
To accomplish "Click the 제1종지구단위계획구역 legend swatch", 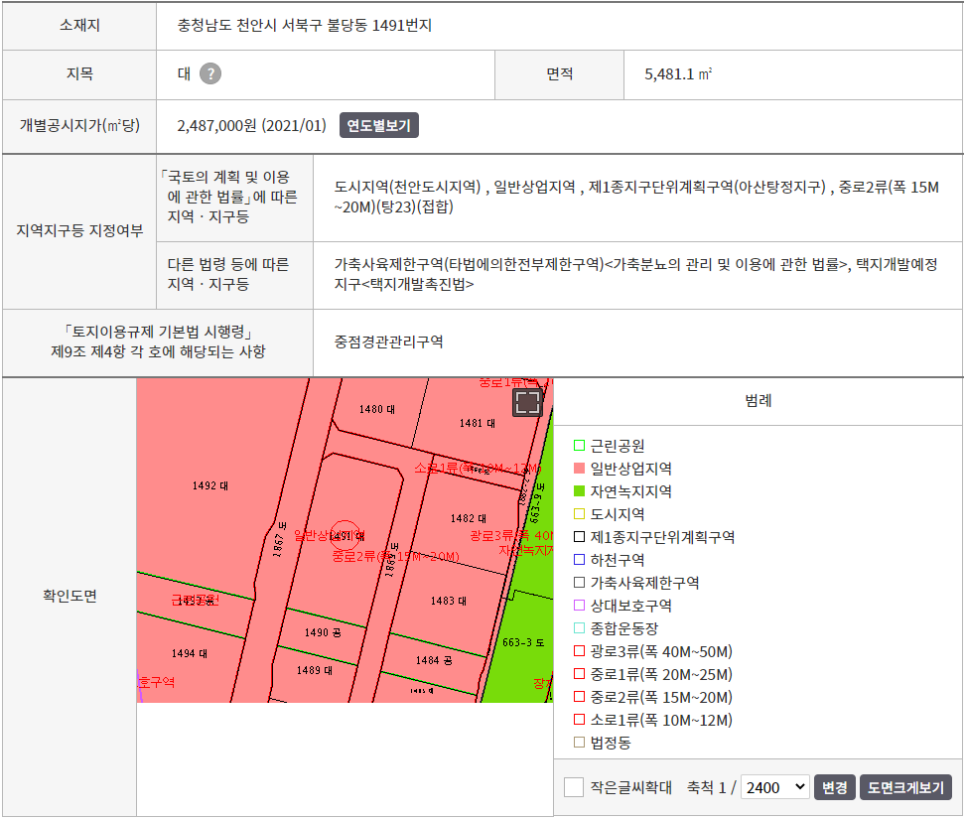I will (579, 537).
